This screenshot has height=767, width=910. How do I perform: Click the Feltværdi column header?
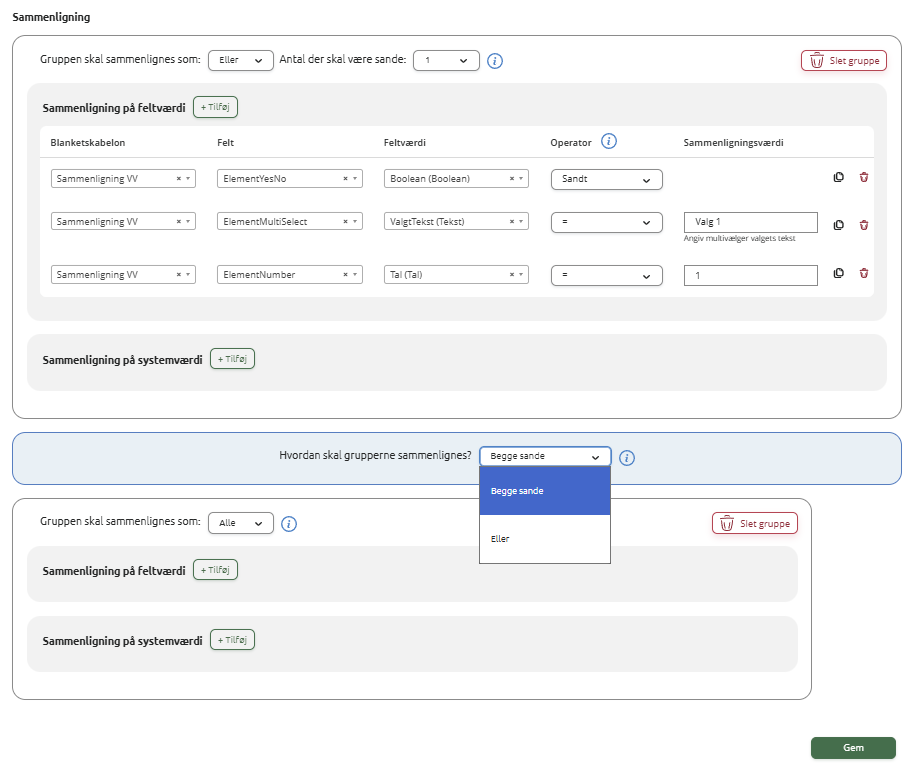[405, 143]
